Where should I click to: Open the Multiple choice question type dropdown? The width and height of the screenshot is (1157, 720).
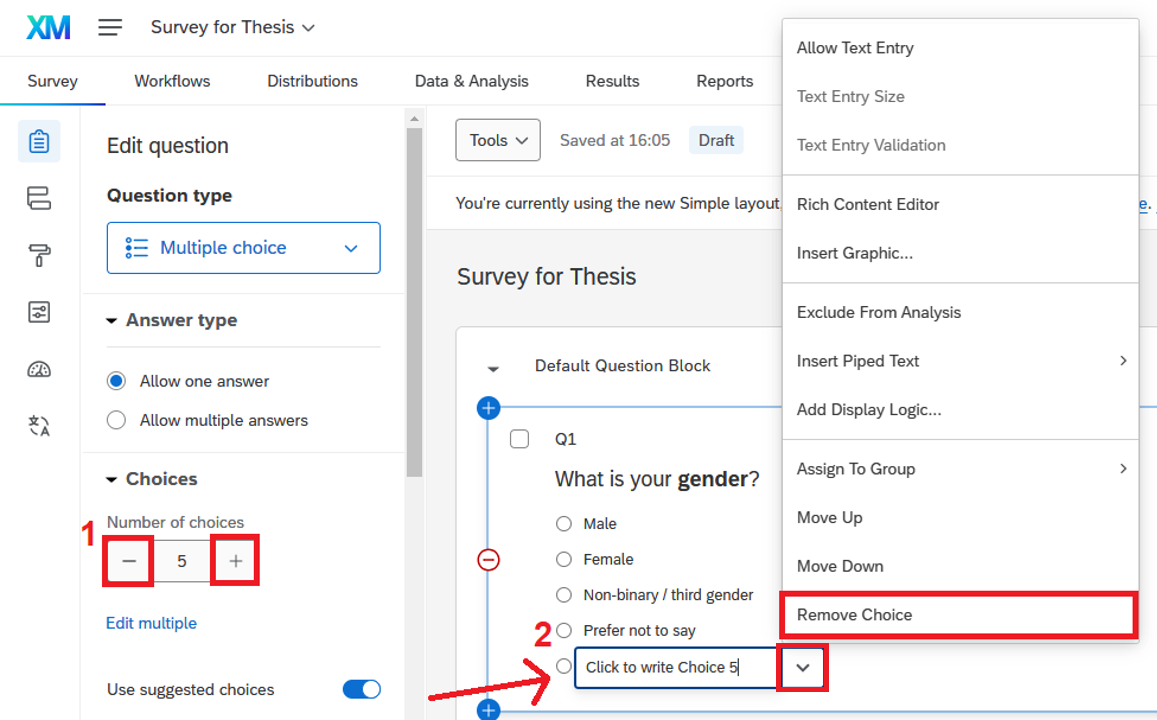243,248
